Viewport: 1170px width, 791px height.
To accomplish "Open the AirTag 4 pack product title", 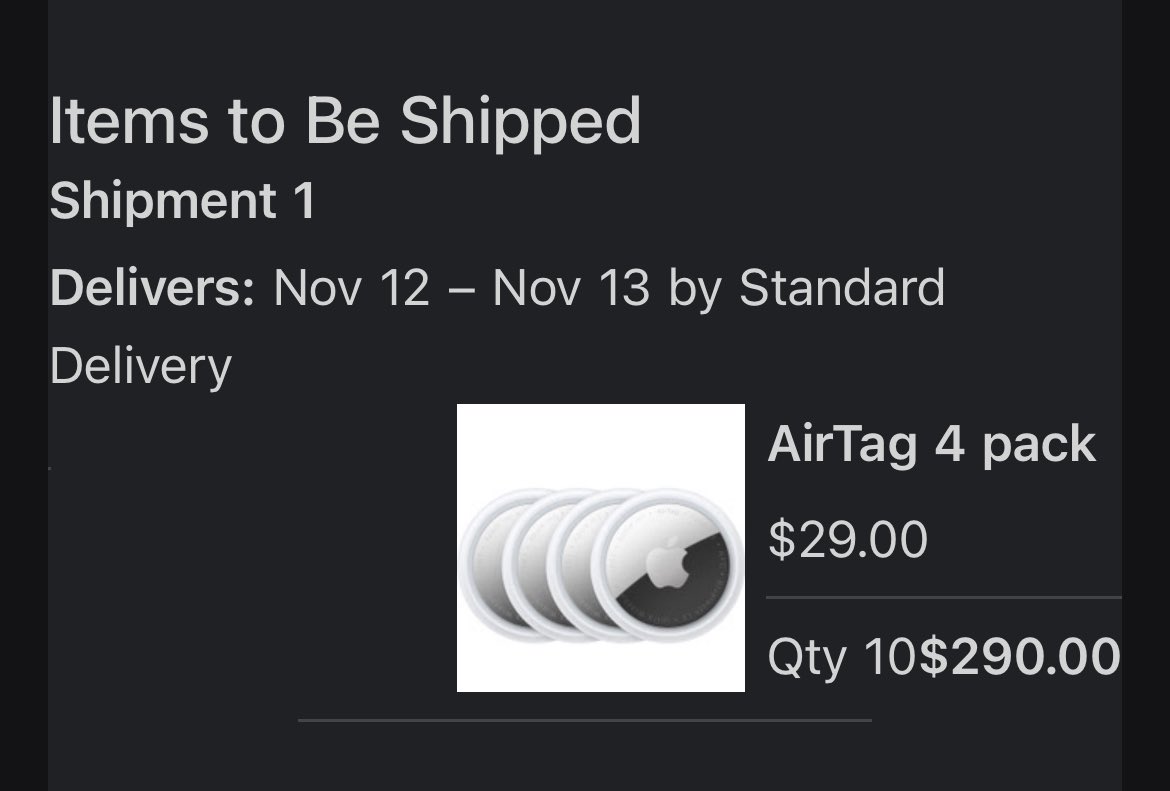I will tap(931, 444).
